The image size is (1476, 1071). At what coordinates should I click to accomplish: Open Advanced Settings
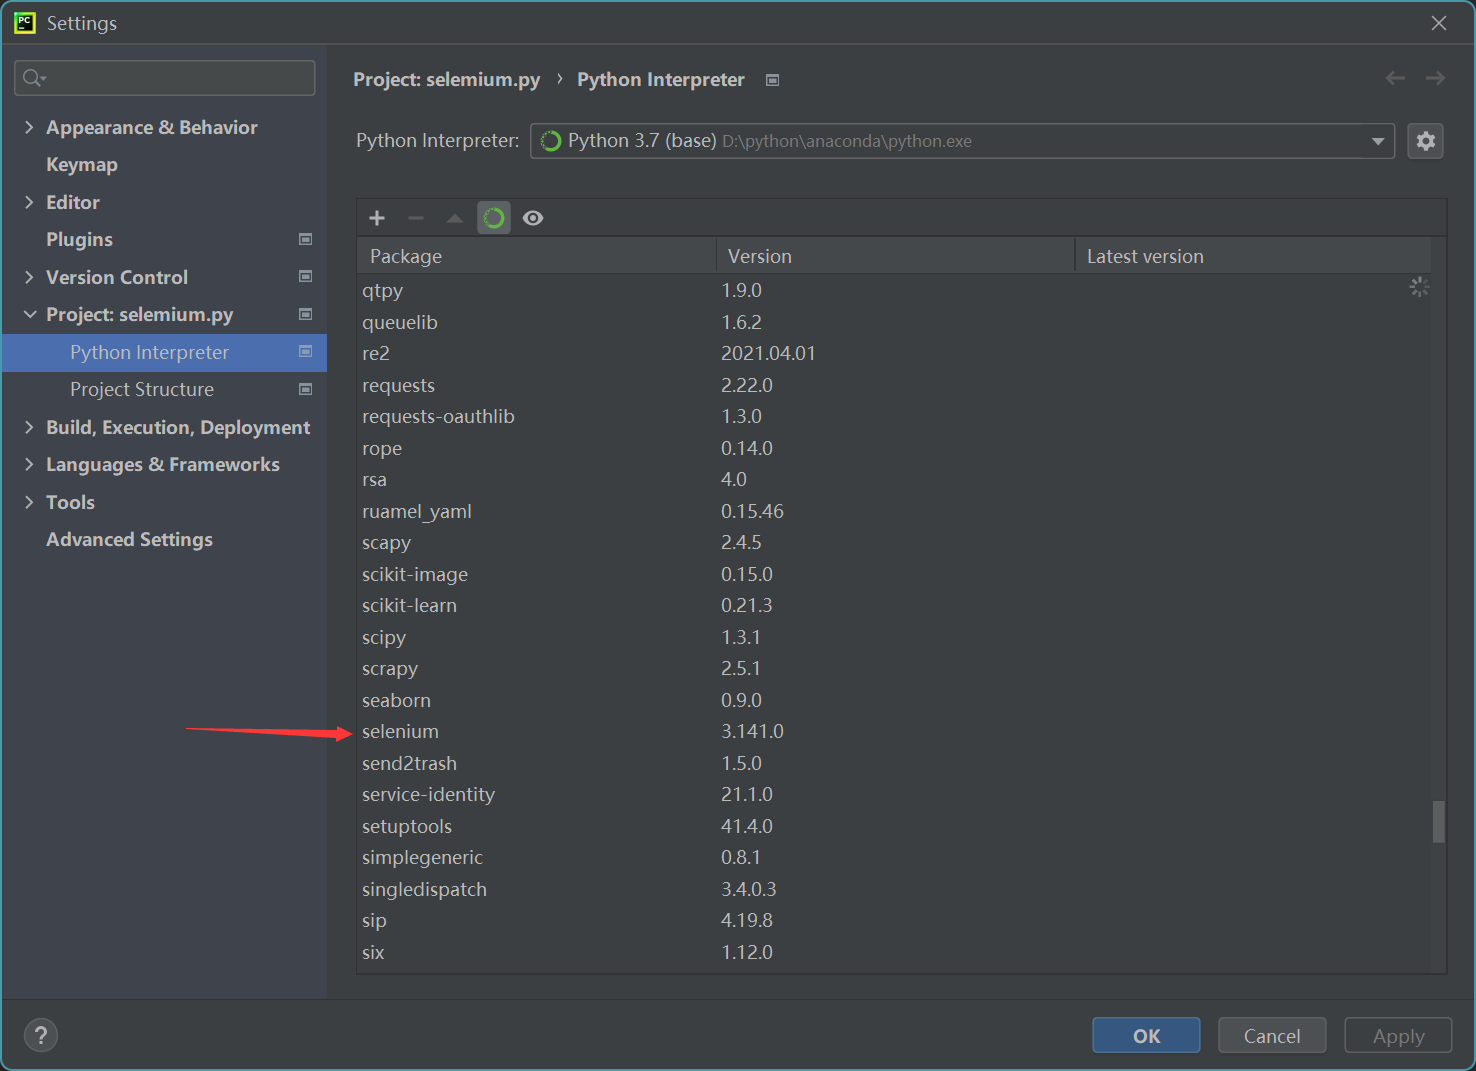click(x=129, y=539)
